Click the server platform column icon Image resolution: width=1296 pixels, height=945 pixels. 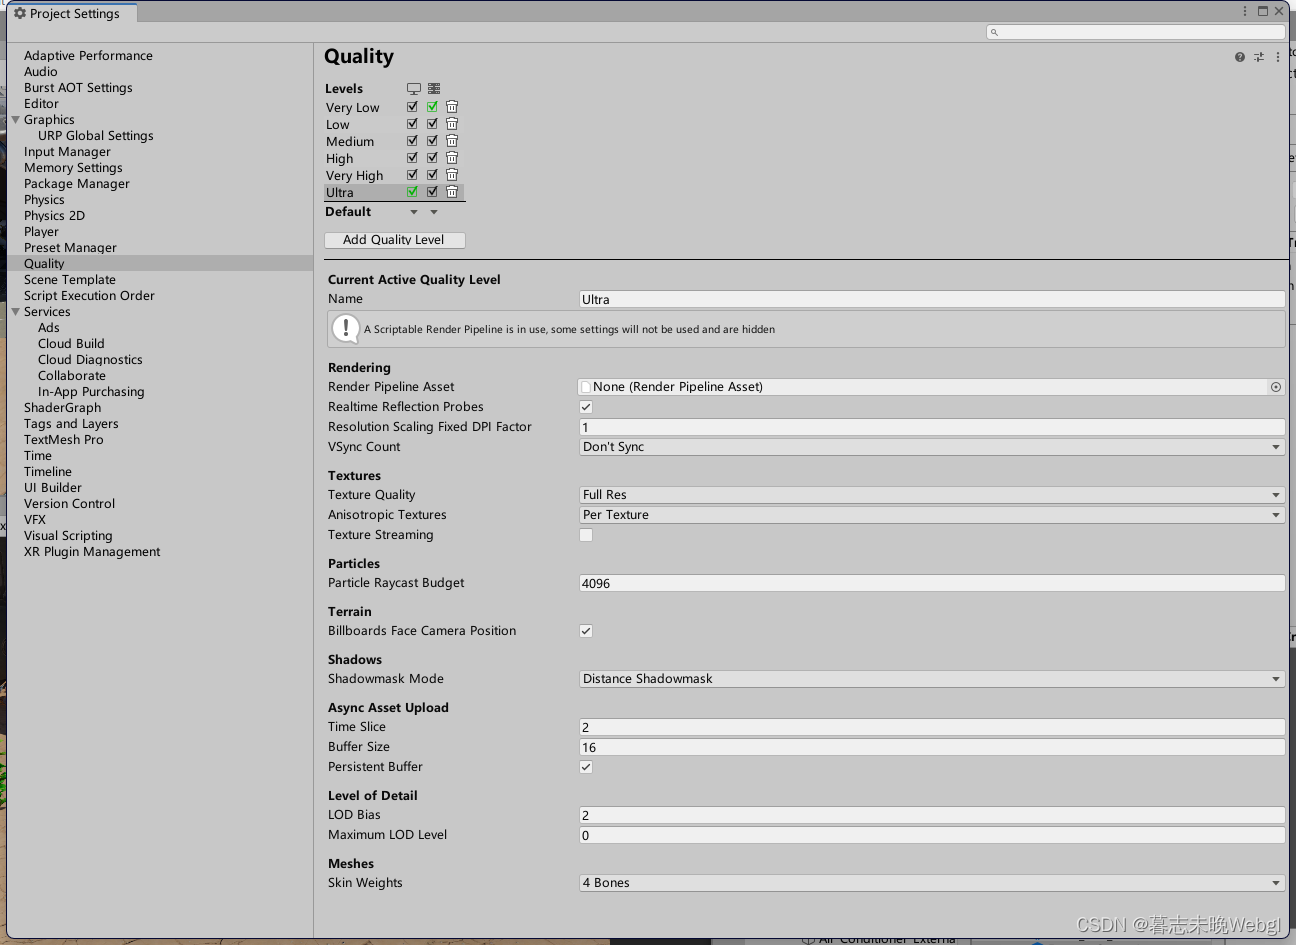pyautogui.click(x=434, y=89)
